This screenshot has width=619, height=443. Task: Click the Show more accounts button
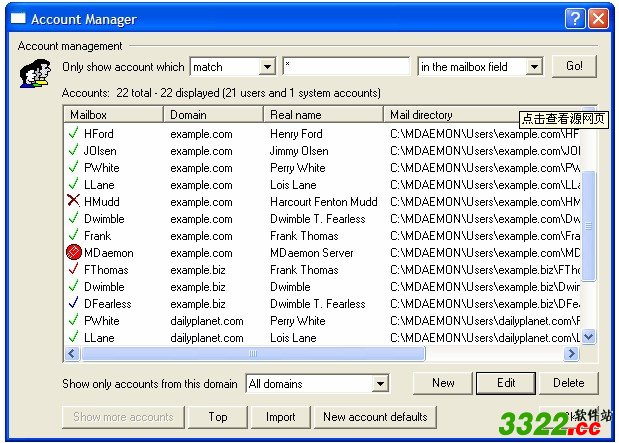coord(123,417)
